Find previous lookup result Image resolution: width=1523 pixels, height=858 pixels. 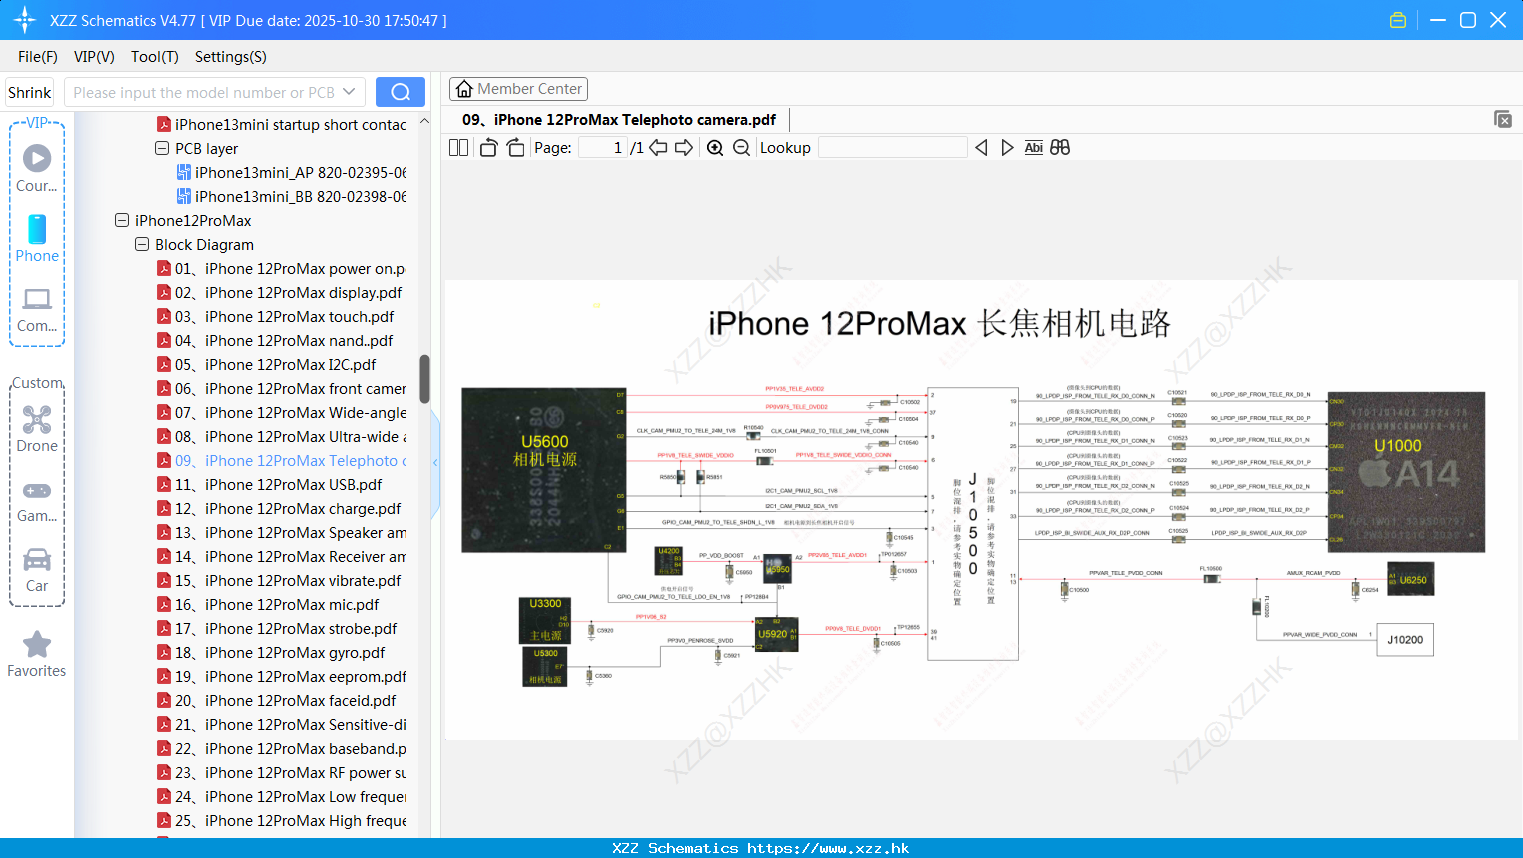(981, 147)
